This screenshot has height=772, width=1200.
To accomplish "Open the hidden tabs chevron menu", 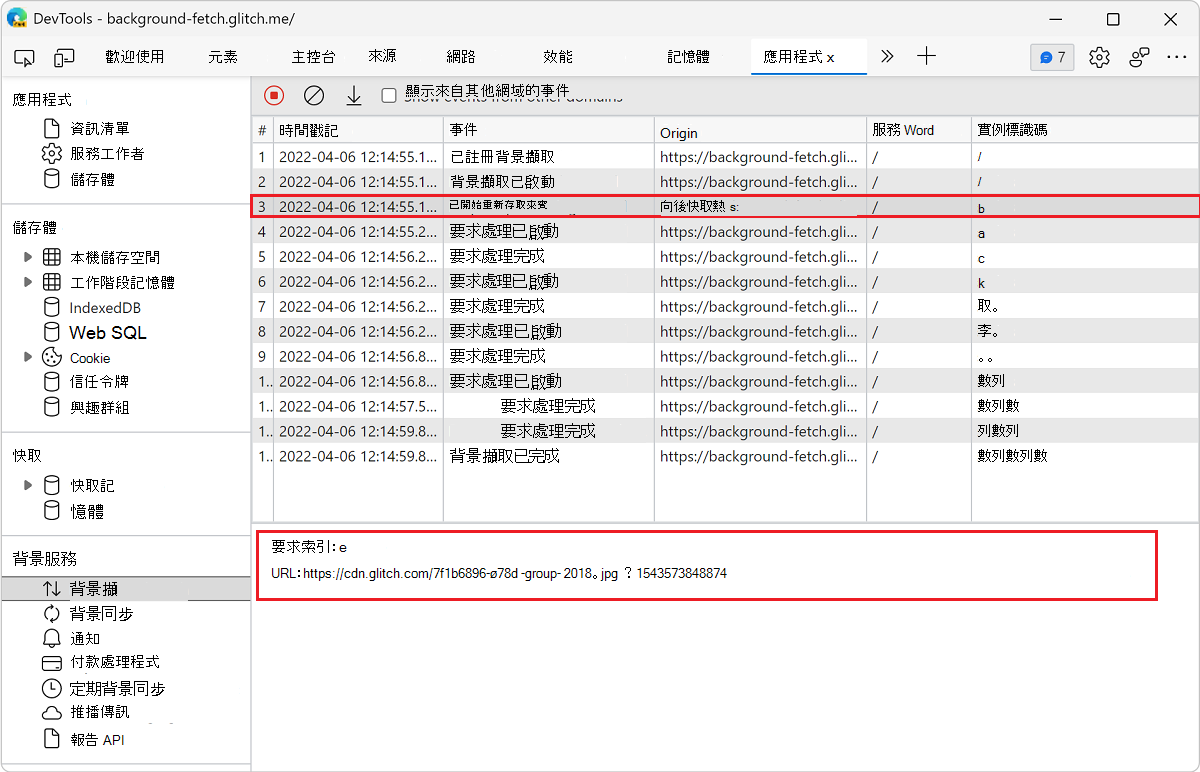I will [886, 57].
